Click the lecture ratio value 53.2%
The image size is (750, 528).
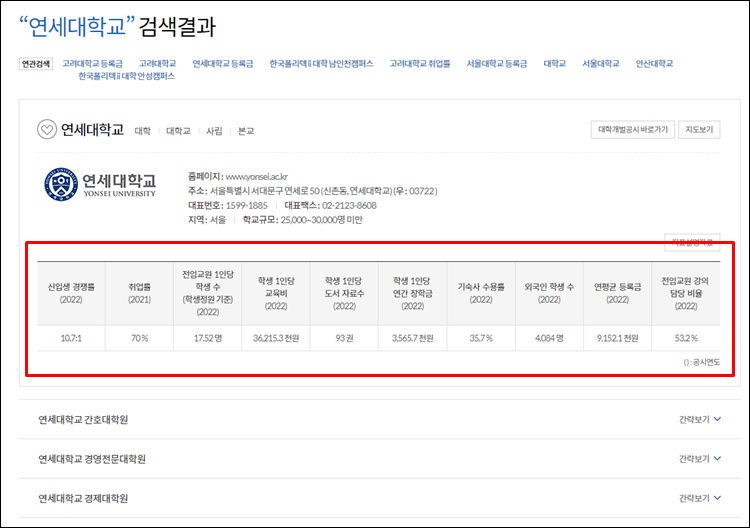pyautogui.click(x=685, y=338)
